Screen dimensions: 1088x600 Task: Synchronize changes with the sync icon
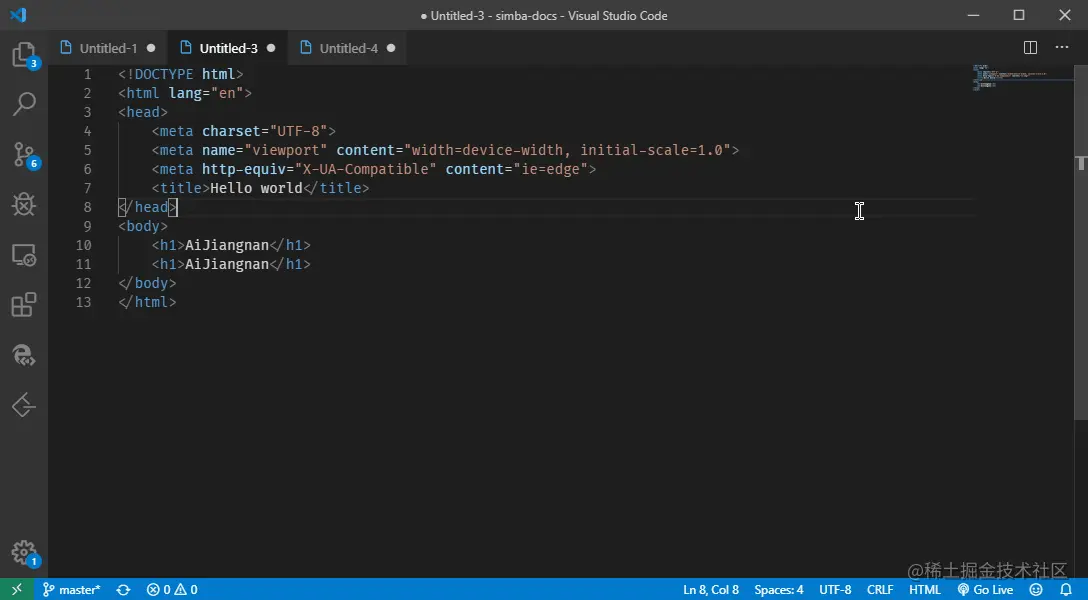(124, 590)
